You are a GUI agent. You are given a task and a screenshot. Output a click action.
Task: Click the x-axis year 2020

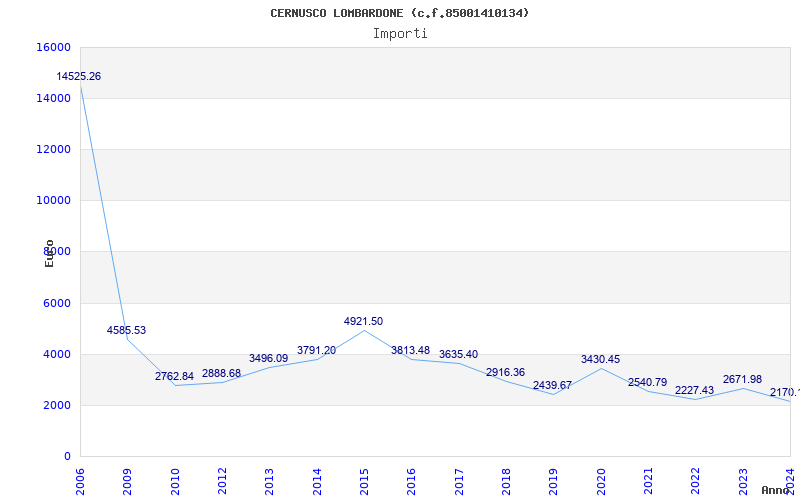(x=601, y=482)
